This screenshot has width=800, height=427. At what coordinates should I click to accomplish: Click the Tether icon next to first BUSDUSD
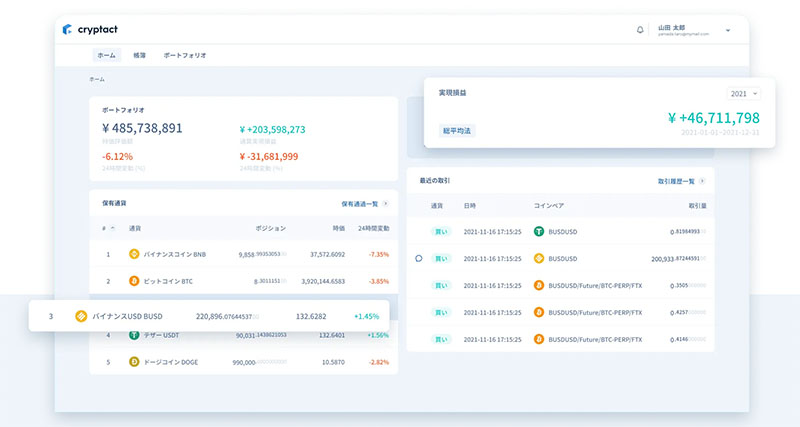539,232
